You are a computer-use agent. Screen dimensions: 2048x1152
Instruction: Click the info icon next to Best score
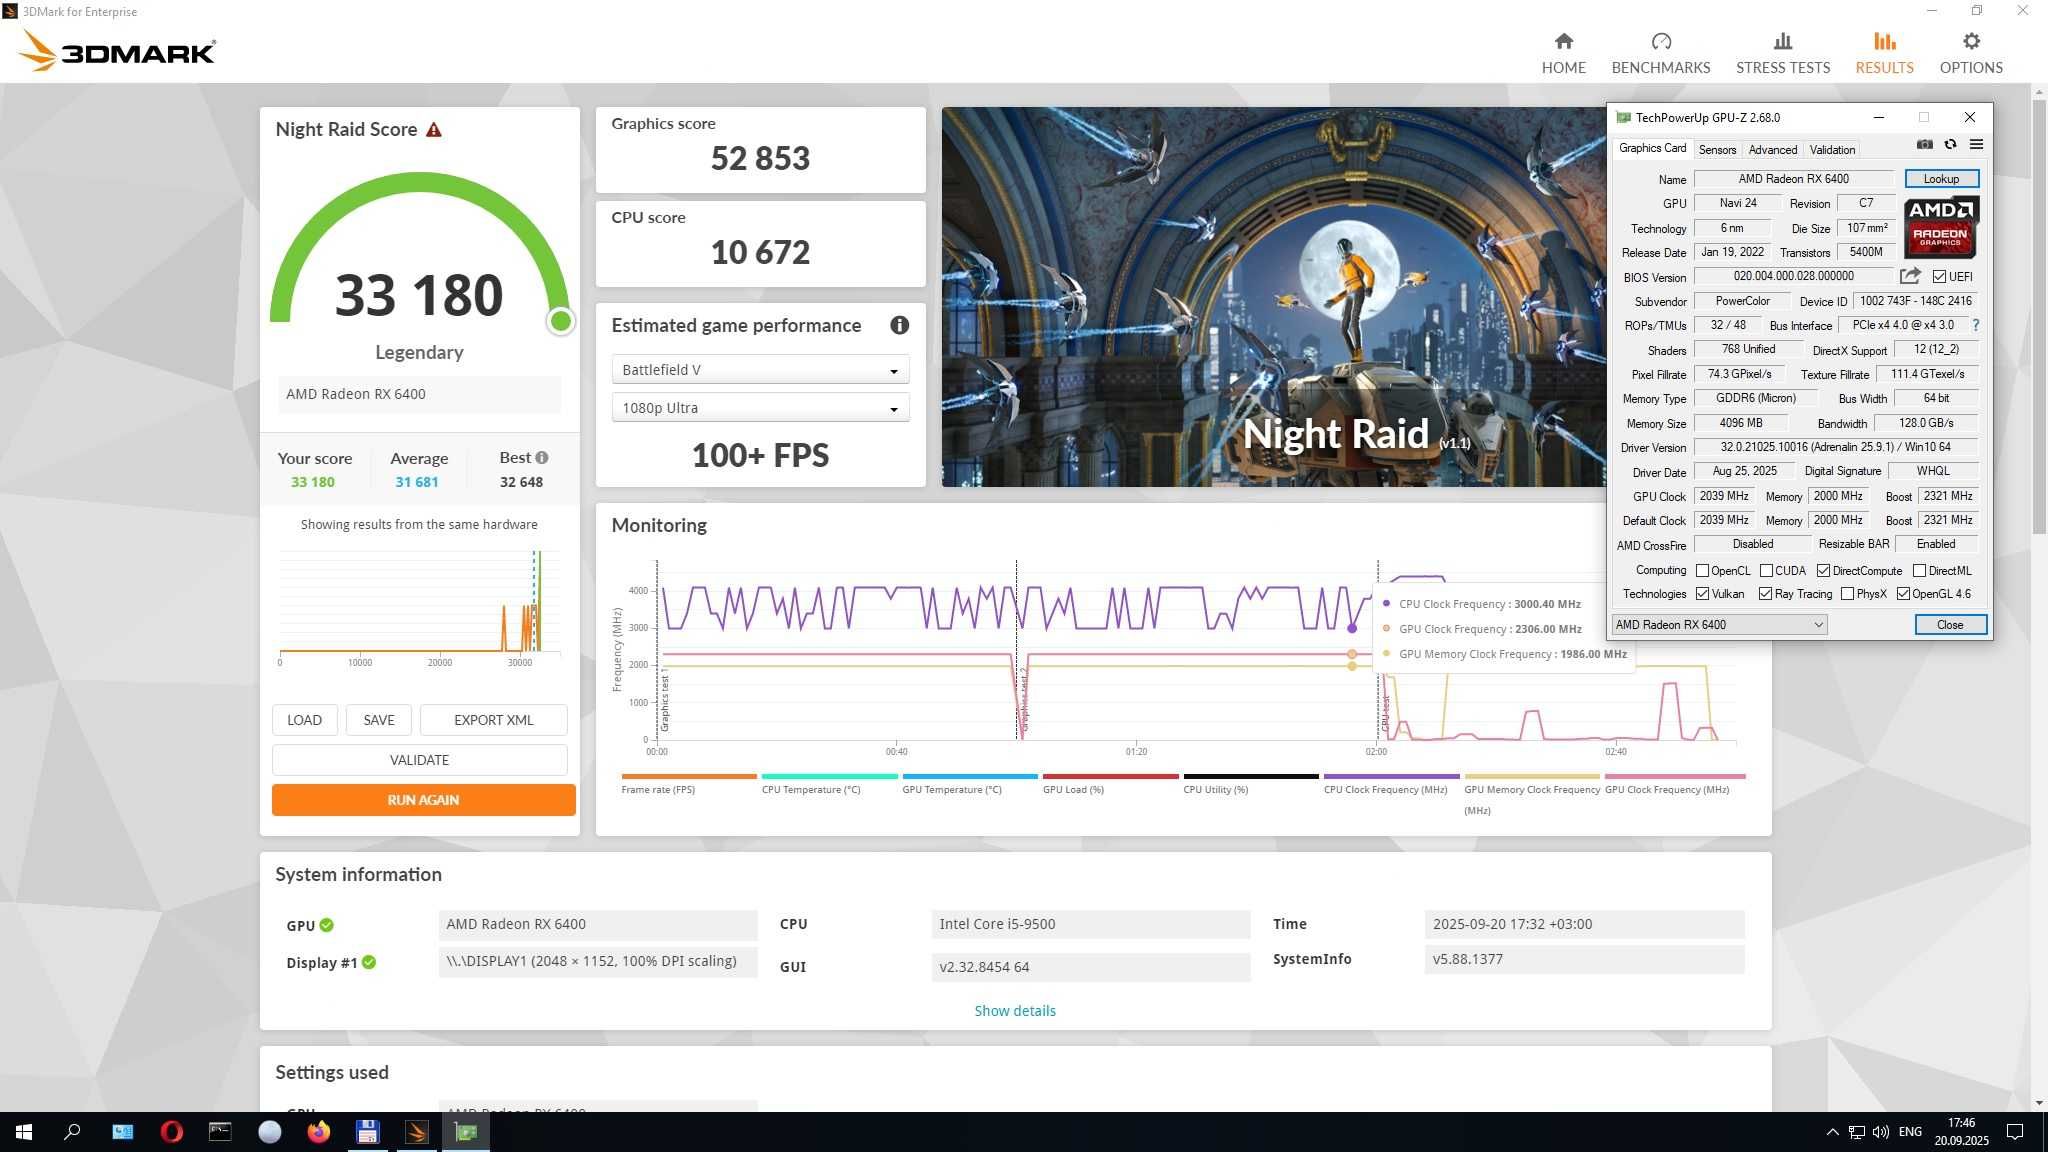tap(542, 458)
